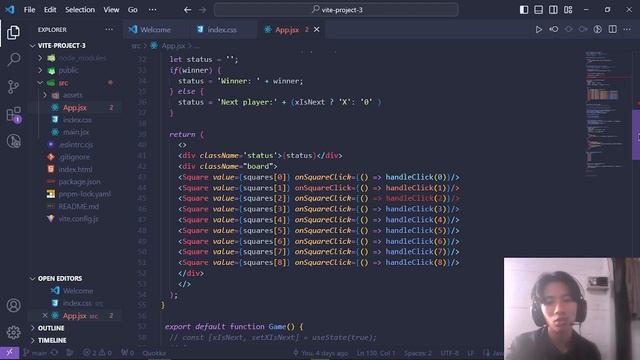Open the .eslintrc.cjs file
640x360 pixels.
(76, 144)
